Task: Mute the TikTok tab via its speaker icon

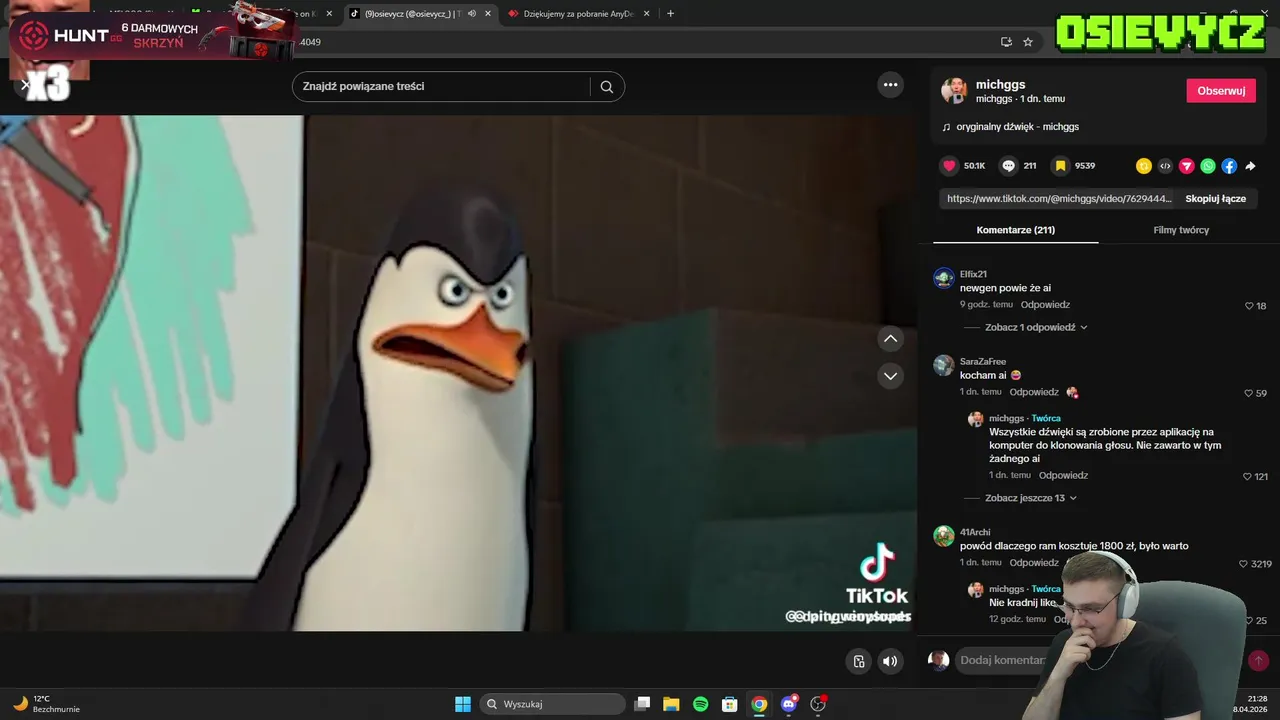Action: coord(471,14)
